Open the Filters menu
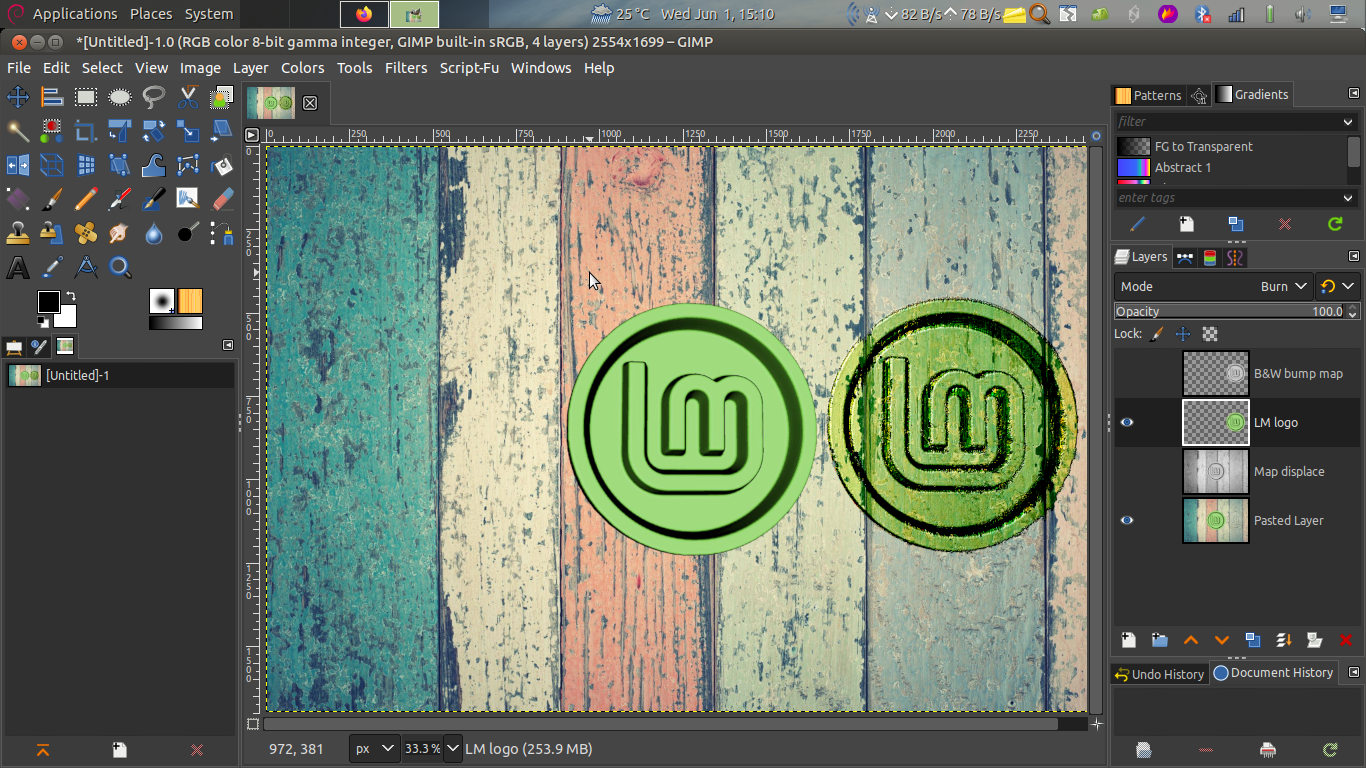 point(405,68)
